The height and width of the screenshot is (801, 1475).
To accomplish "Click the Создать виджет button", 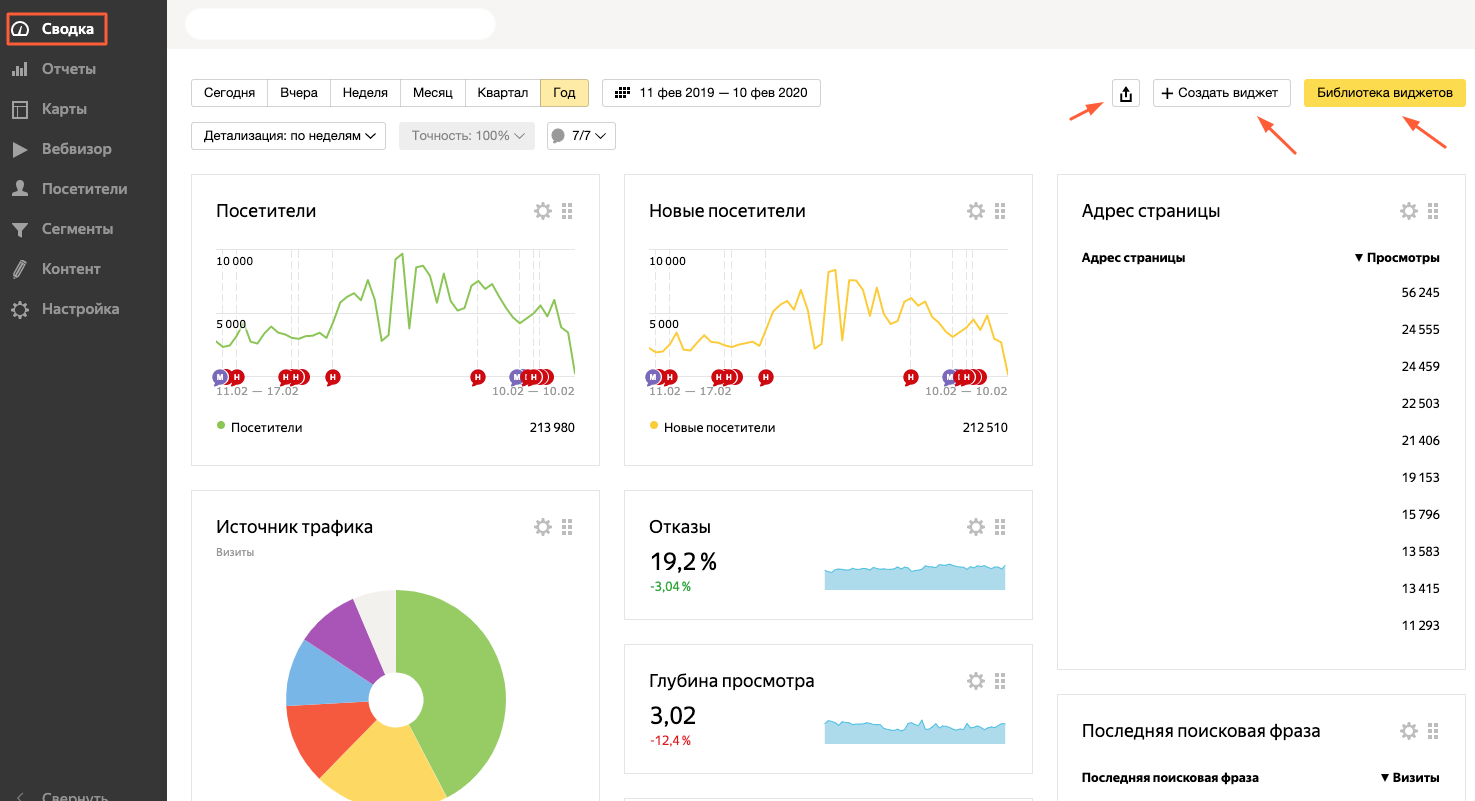I will [1221, 93].
